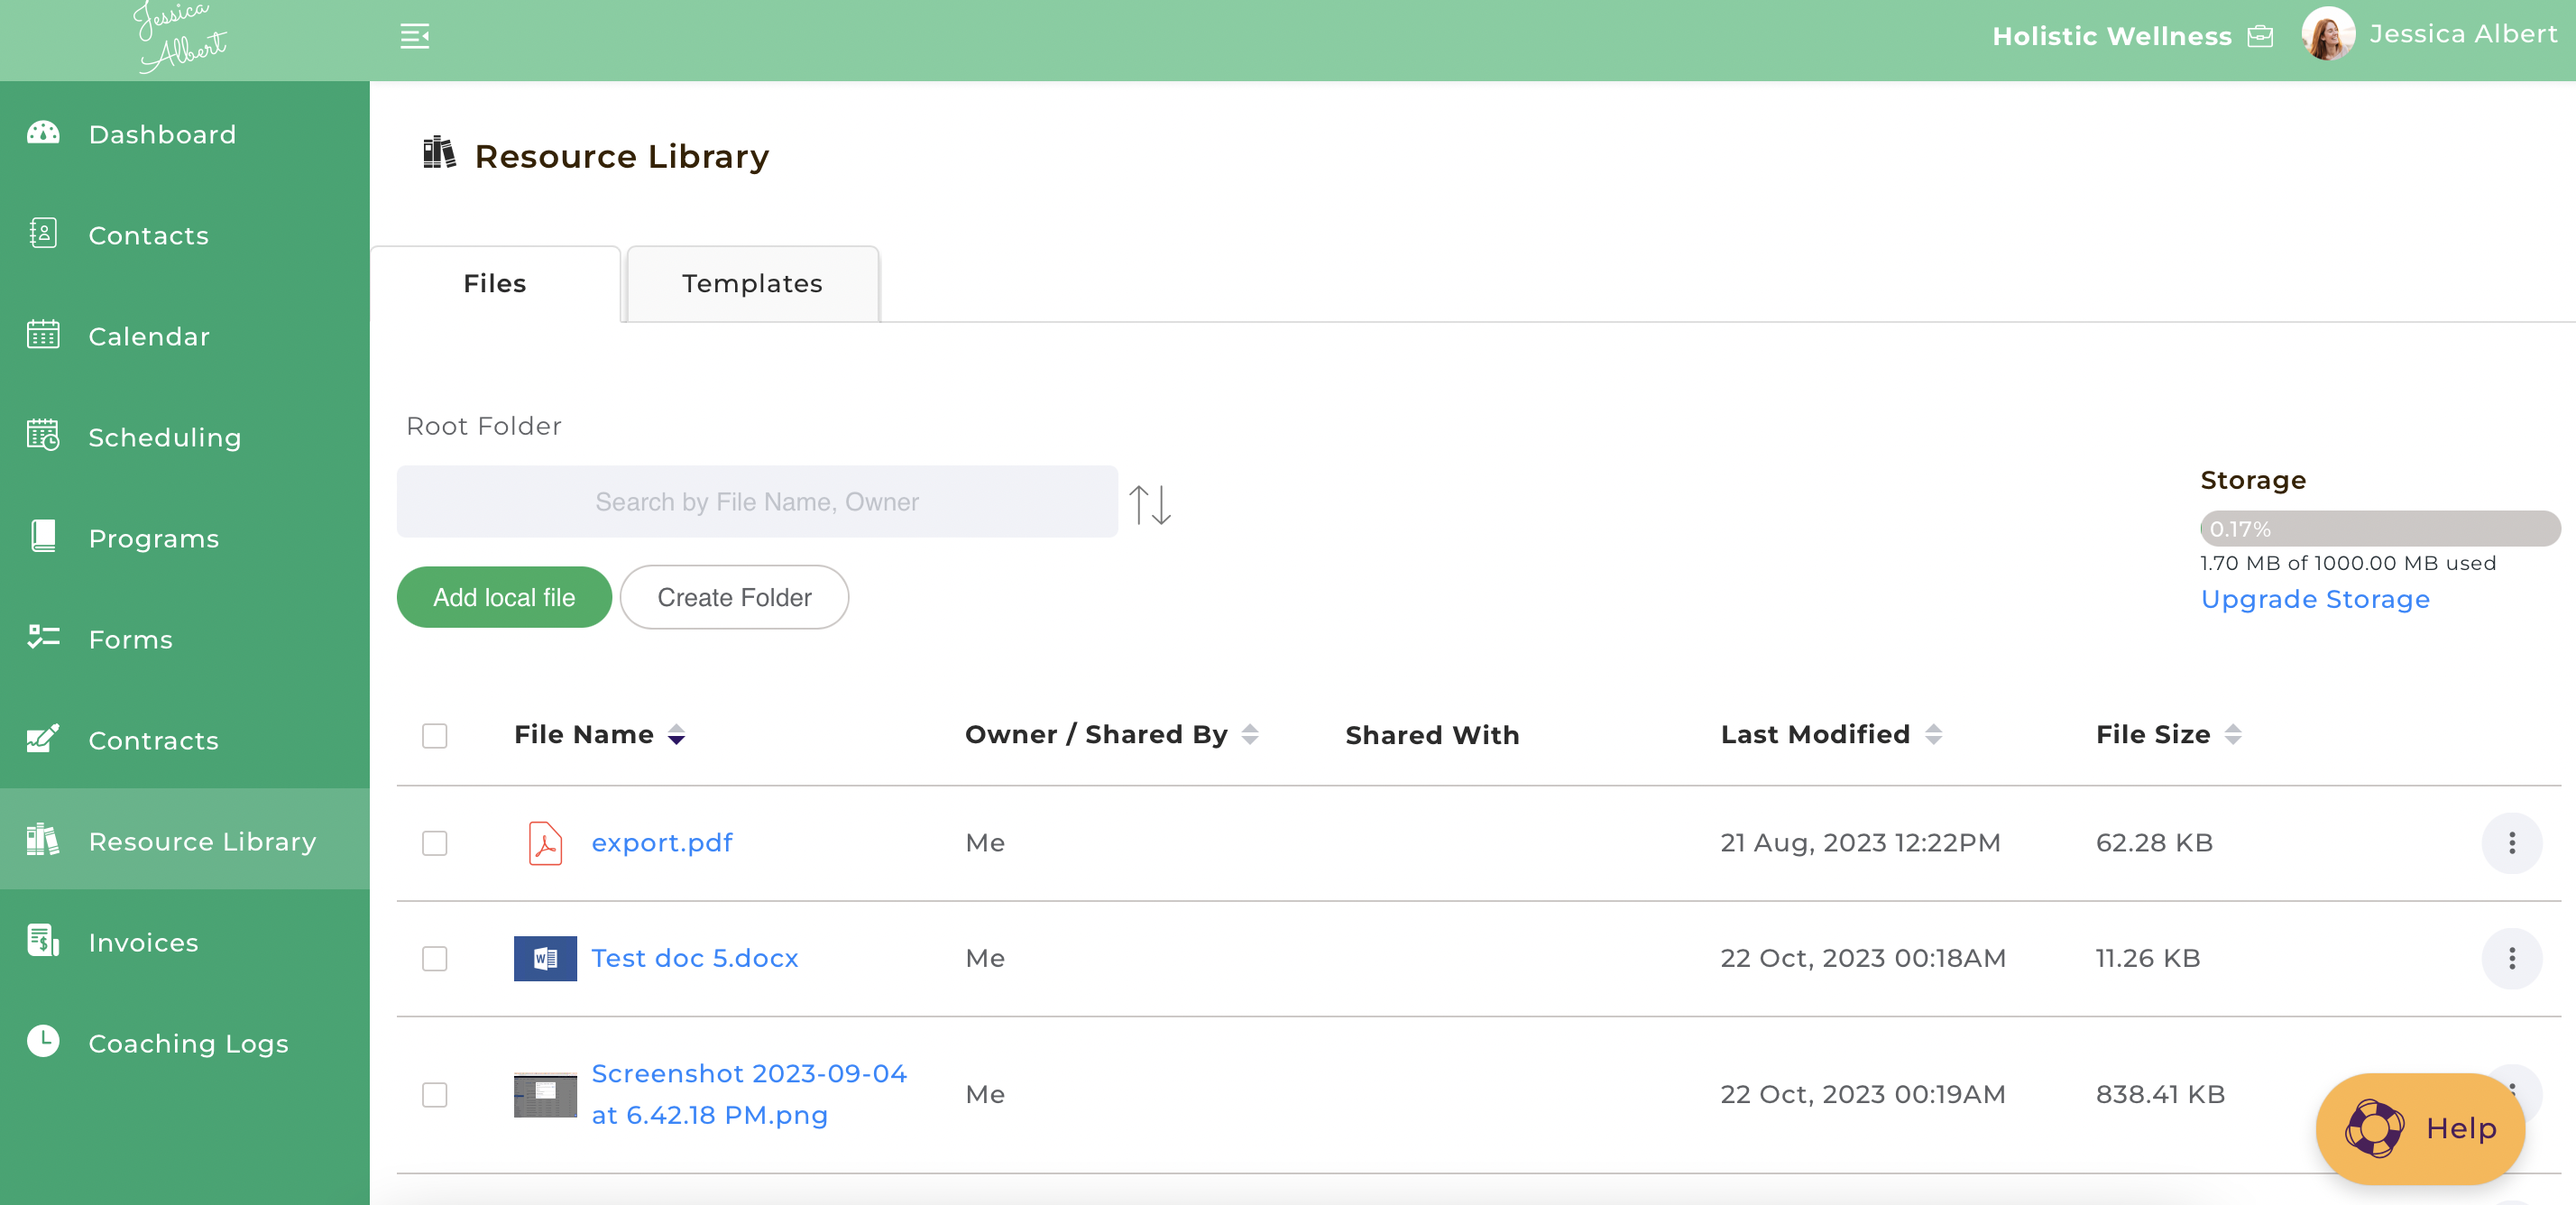The width and height of the screenshot is (2576, 1205).
Task: Check the box for the Screenshot png file
Action: [435, 1095]
